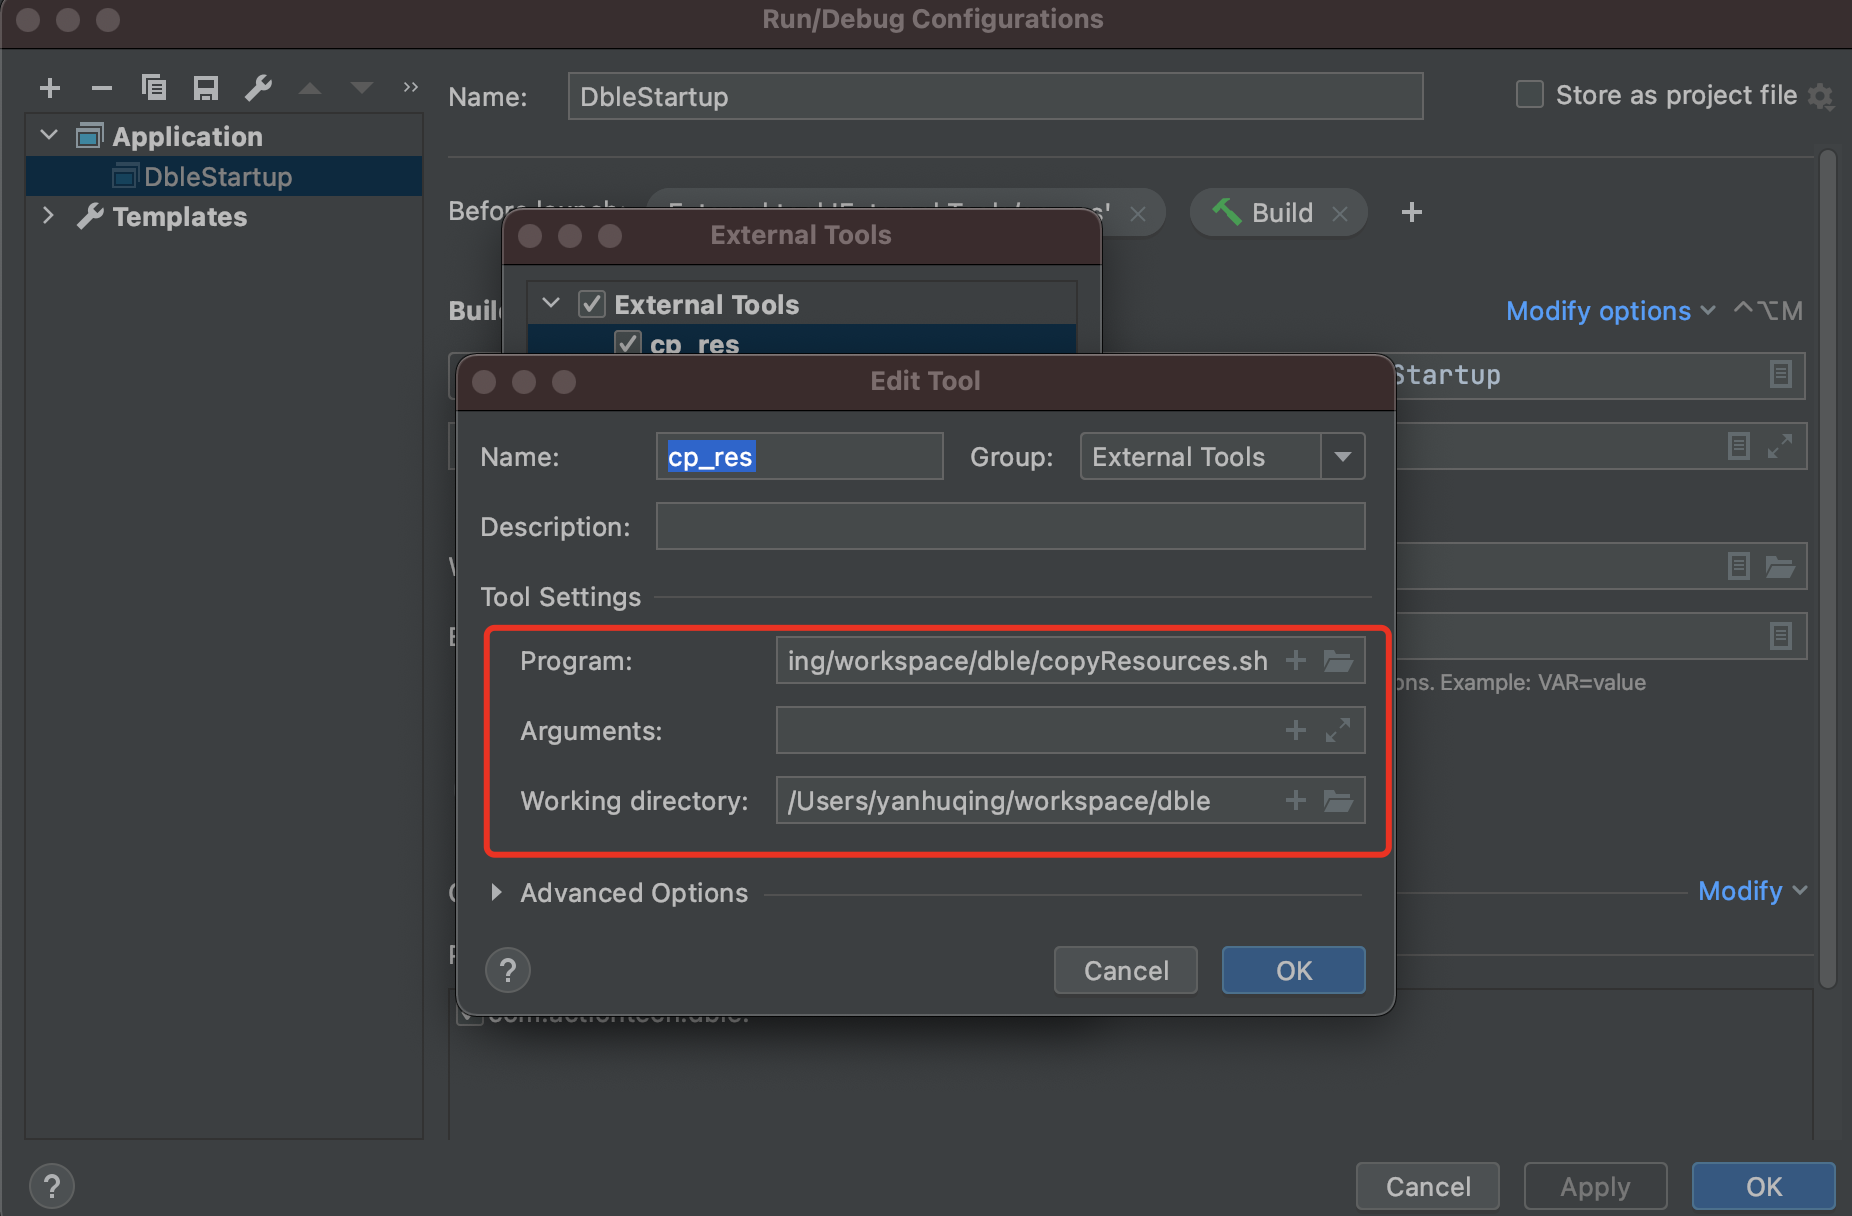Open Edit configuration templates via wrench icon
Screen dimensions: 1852x1216
tap(258, 88)
